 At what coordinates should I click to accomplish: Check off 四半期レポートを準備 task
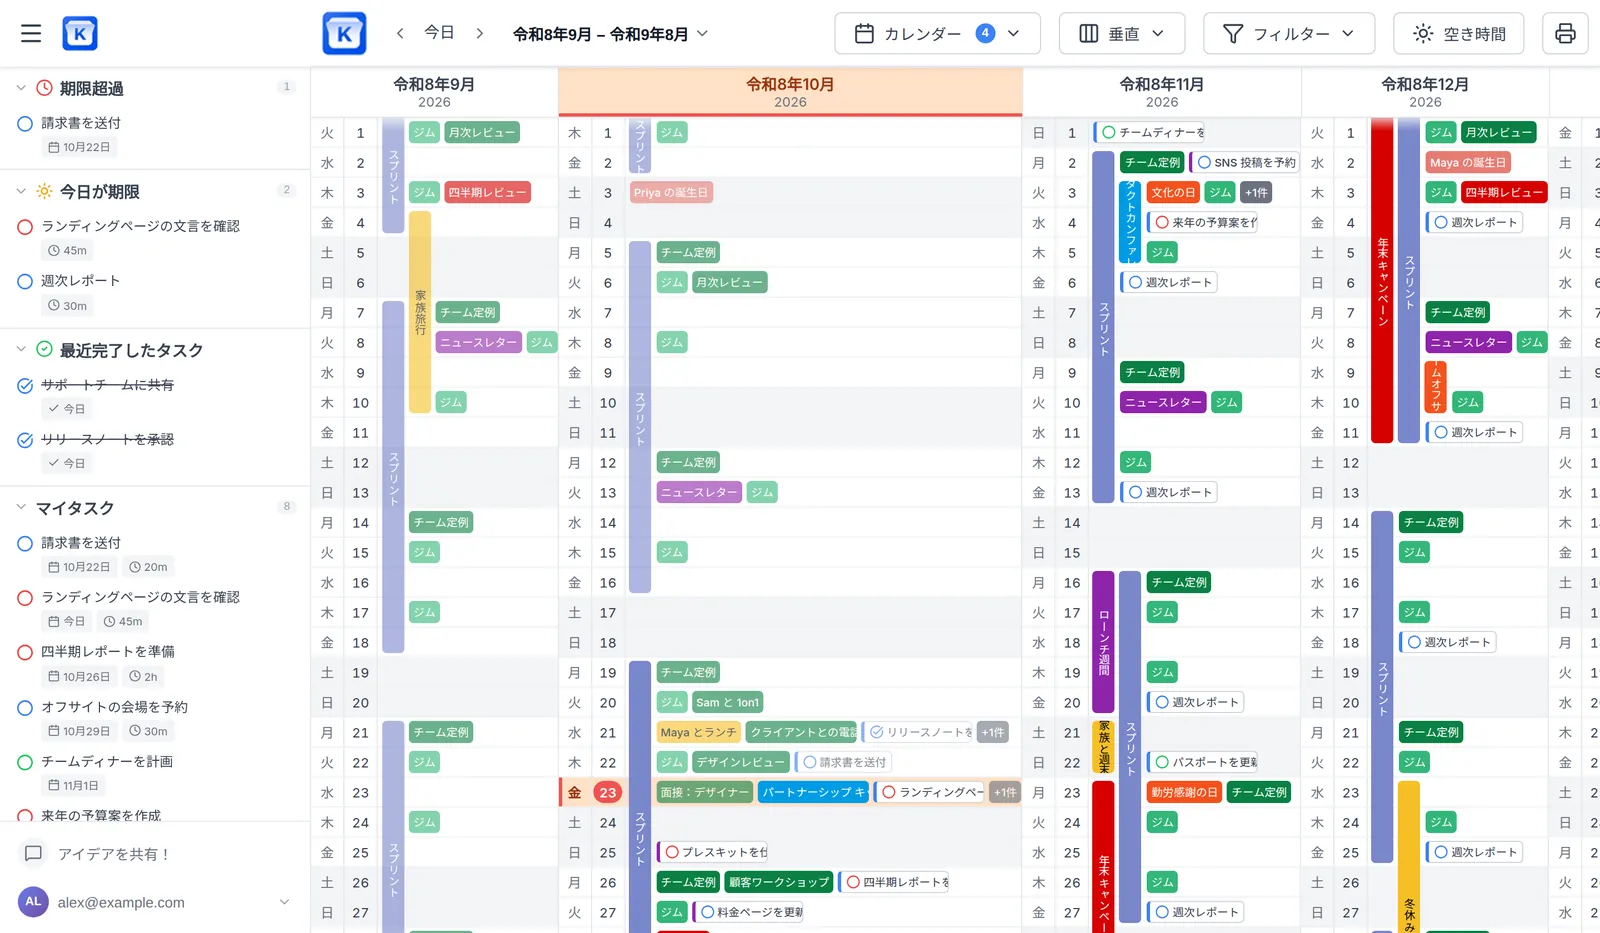point(25,652)
